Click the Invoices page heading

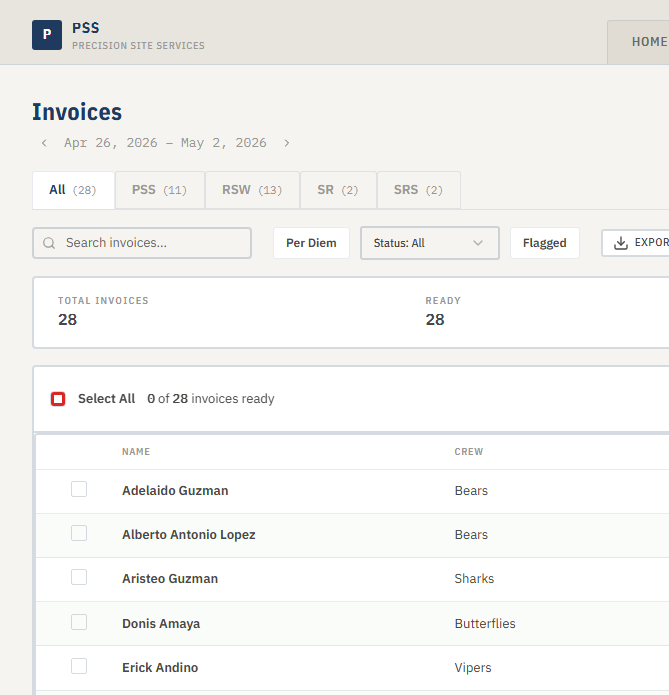click(x=77, y=112)
